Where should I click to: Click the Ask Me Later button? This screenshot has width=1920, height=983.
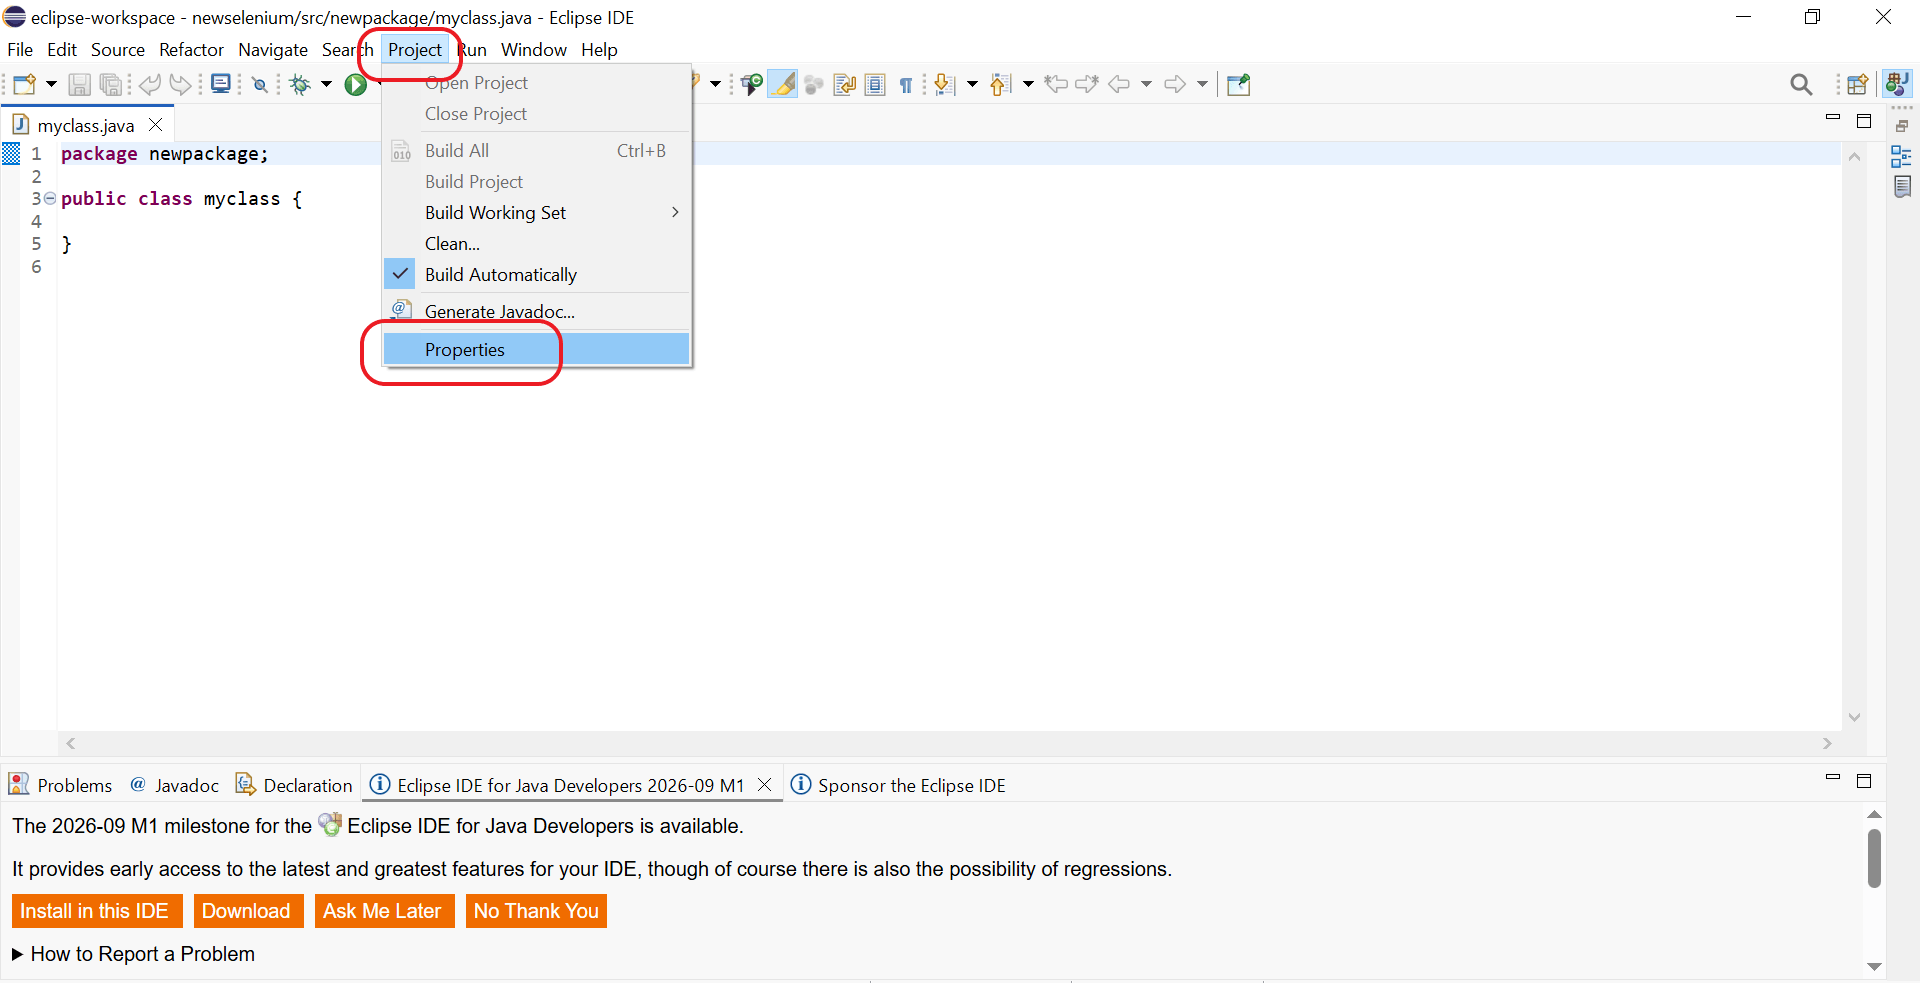point(384,911)
